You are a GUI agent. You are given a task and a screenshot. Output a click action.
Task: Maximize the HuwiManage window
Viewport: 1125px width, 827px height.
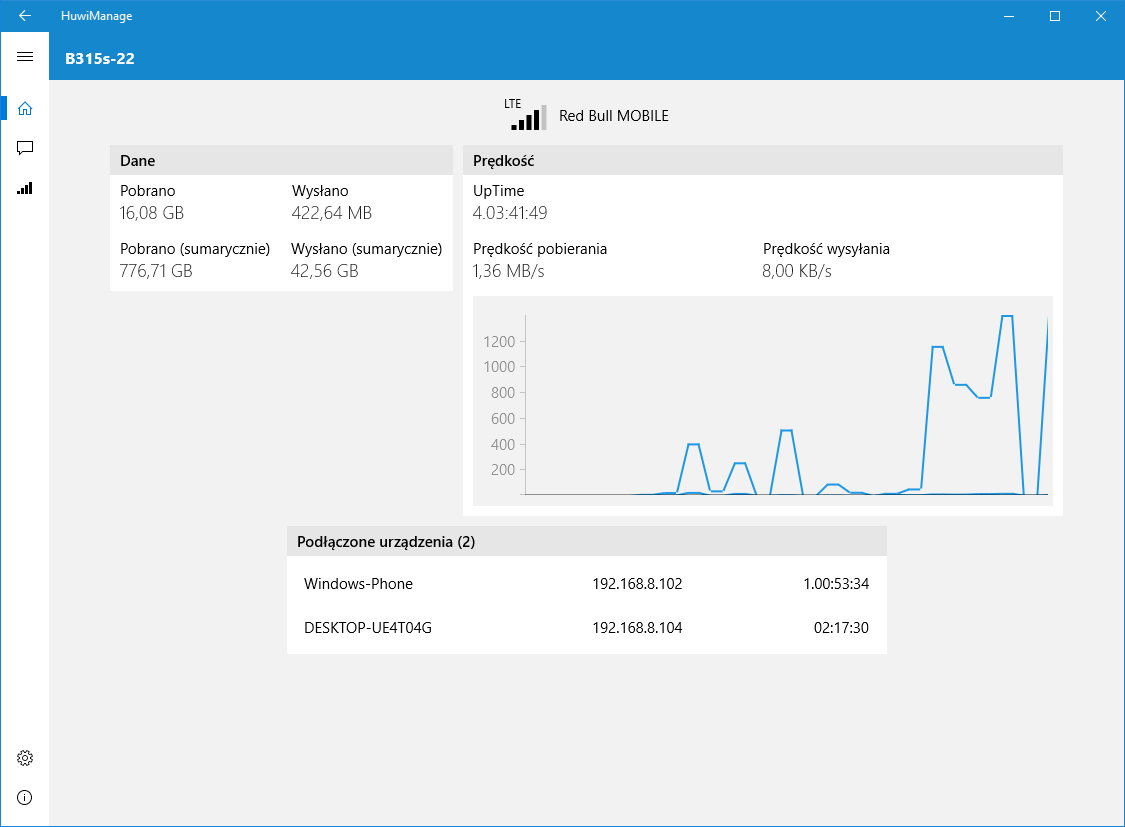(x=1055, y=16)
